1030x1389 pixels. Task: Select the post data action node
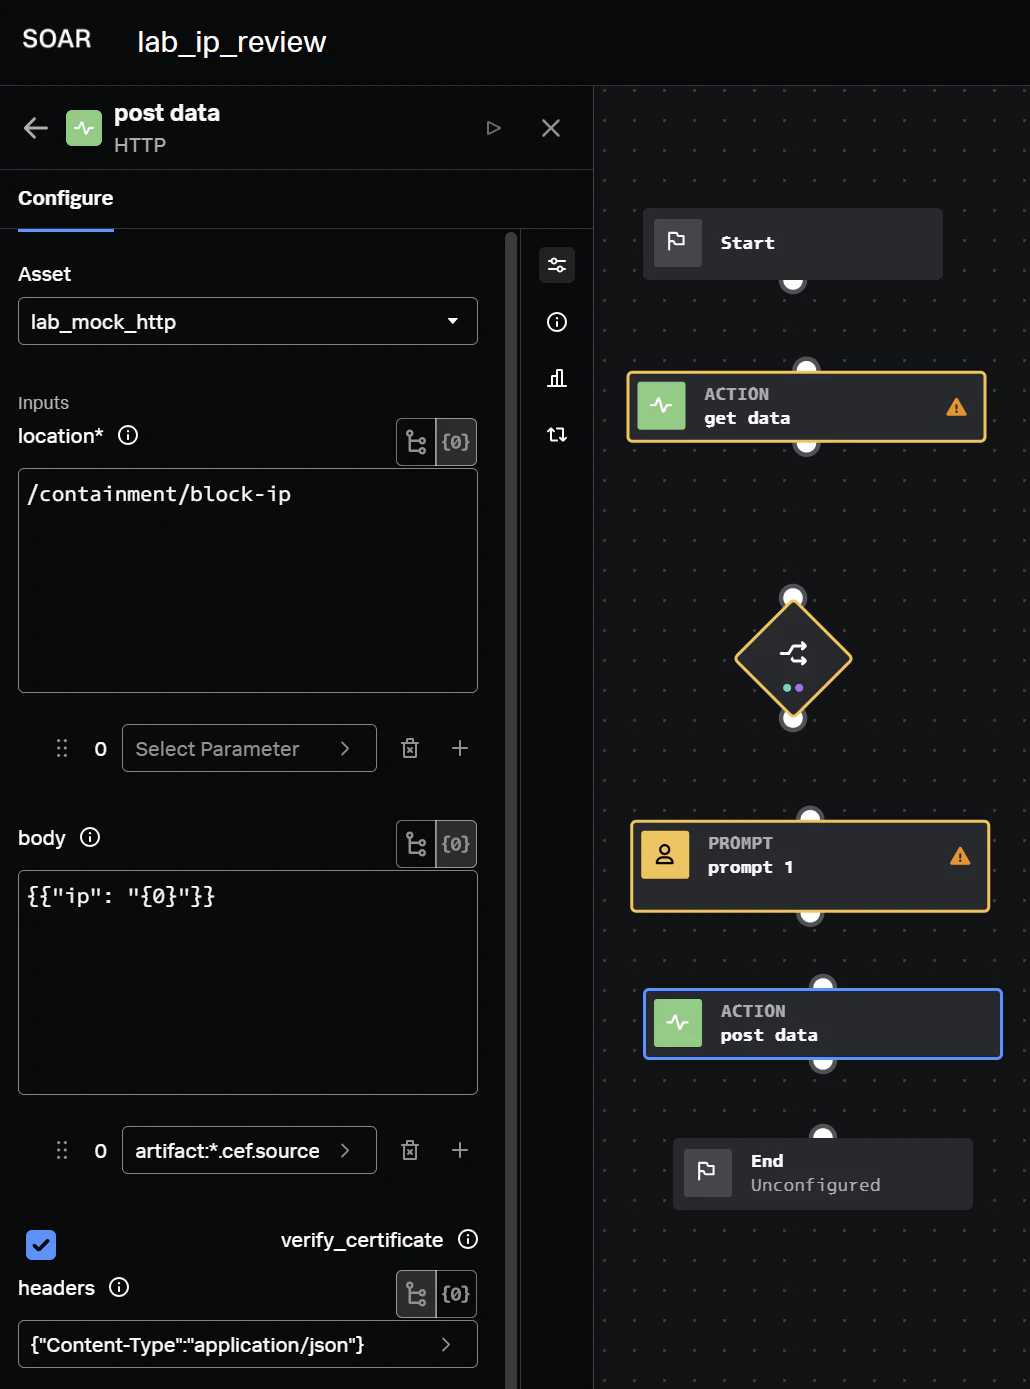[823, 1024]
